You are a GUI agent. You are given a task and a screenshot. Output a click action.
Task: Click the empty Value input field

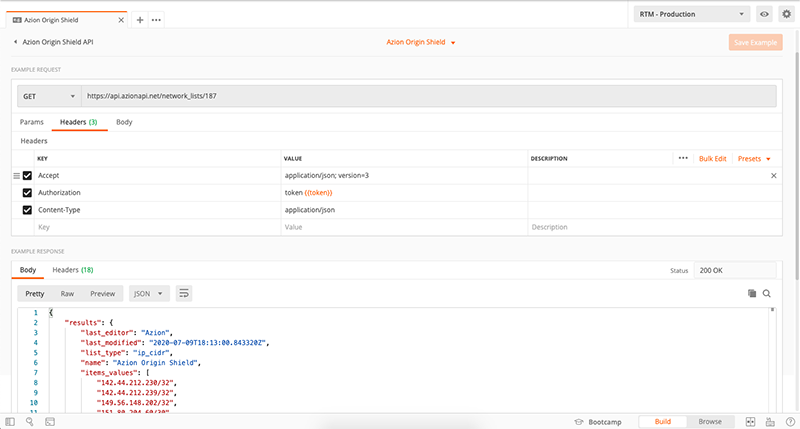pyautogui.click(x=404, y=227)
